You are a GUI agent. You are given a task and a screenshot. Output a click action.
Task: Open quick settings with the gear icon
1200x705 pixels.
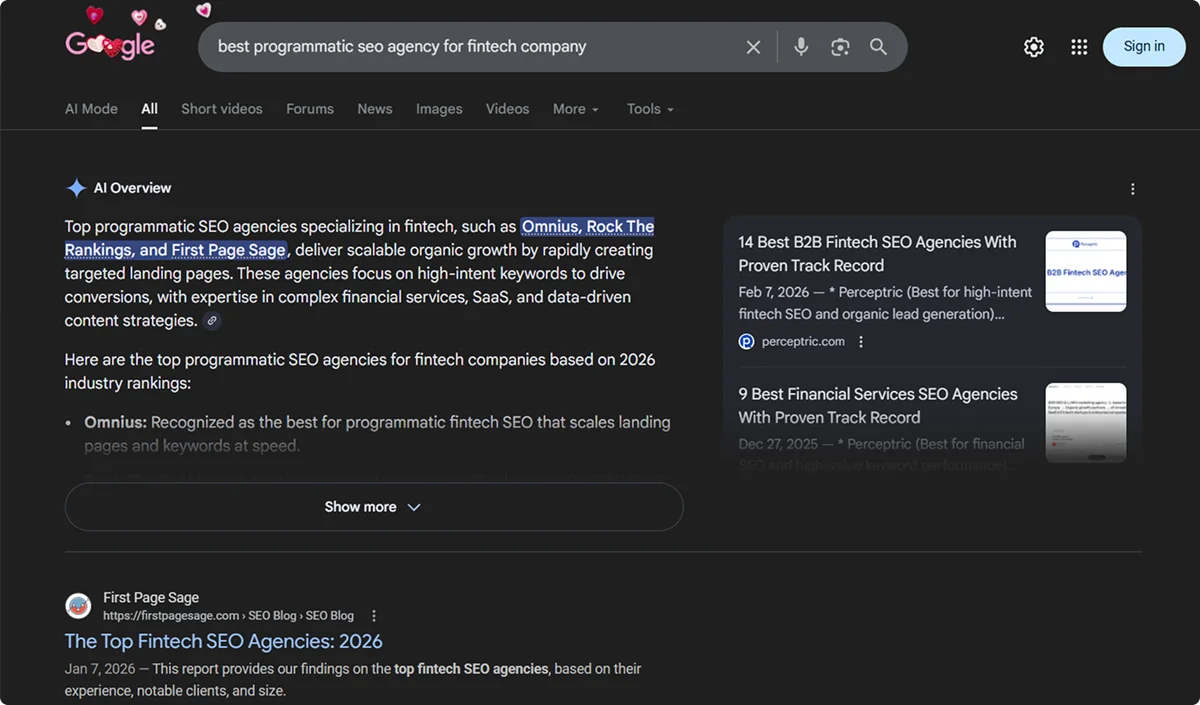point(1033,46)
